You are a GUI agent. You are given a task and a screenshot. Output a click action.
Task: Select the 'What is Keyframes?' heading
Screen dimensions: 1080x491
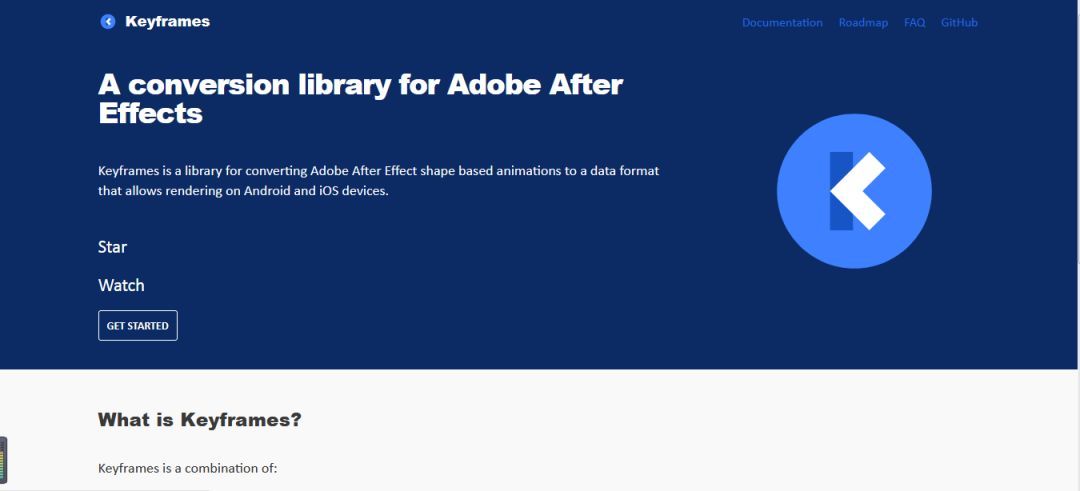(x=199, y=420)
